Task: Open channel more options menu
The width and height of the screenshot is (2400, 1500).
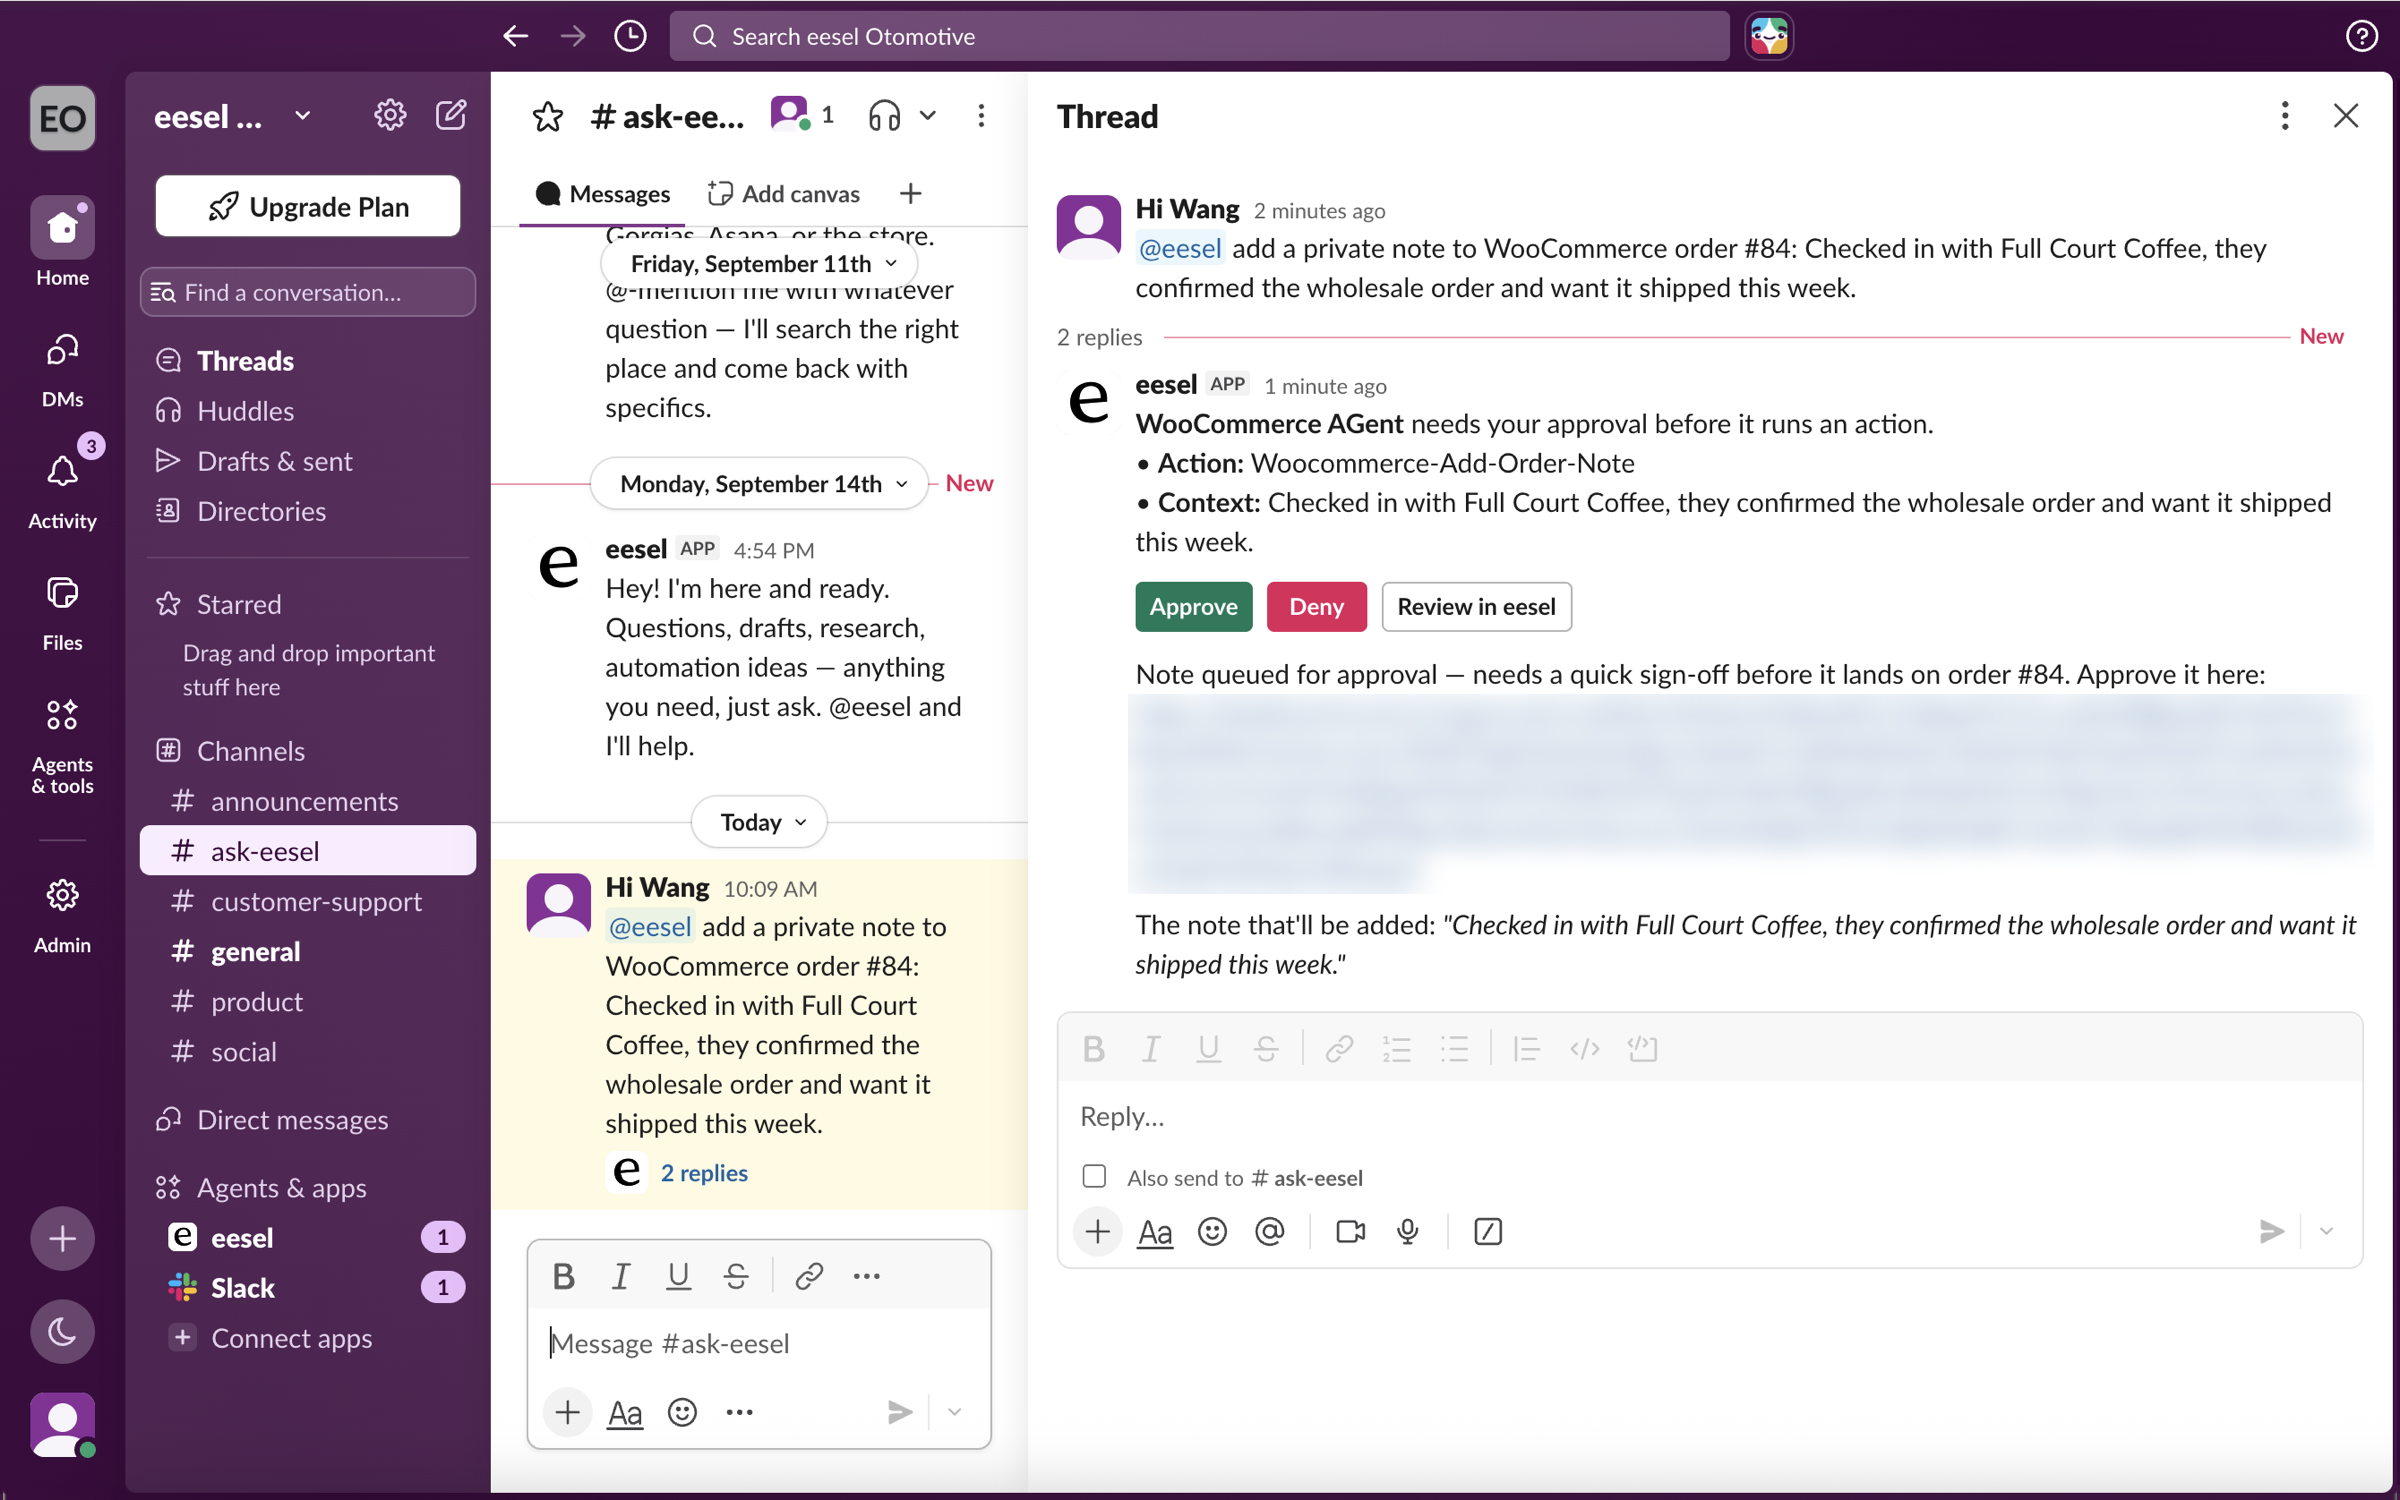Action: 981,116
